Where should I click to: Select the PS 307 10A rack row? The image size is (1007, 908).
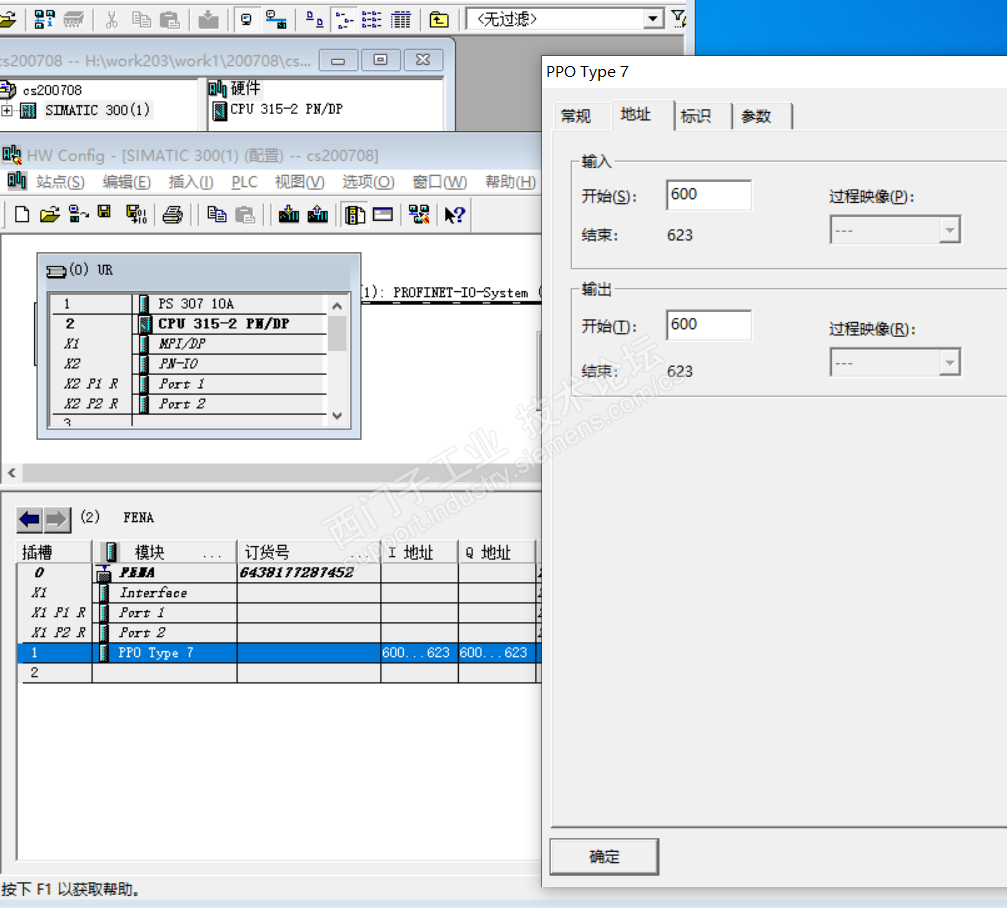[x=189, y=304]
